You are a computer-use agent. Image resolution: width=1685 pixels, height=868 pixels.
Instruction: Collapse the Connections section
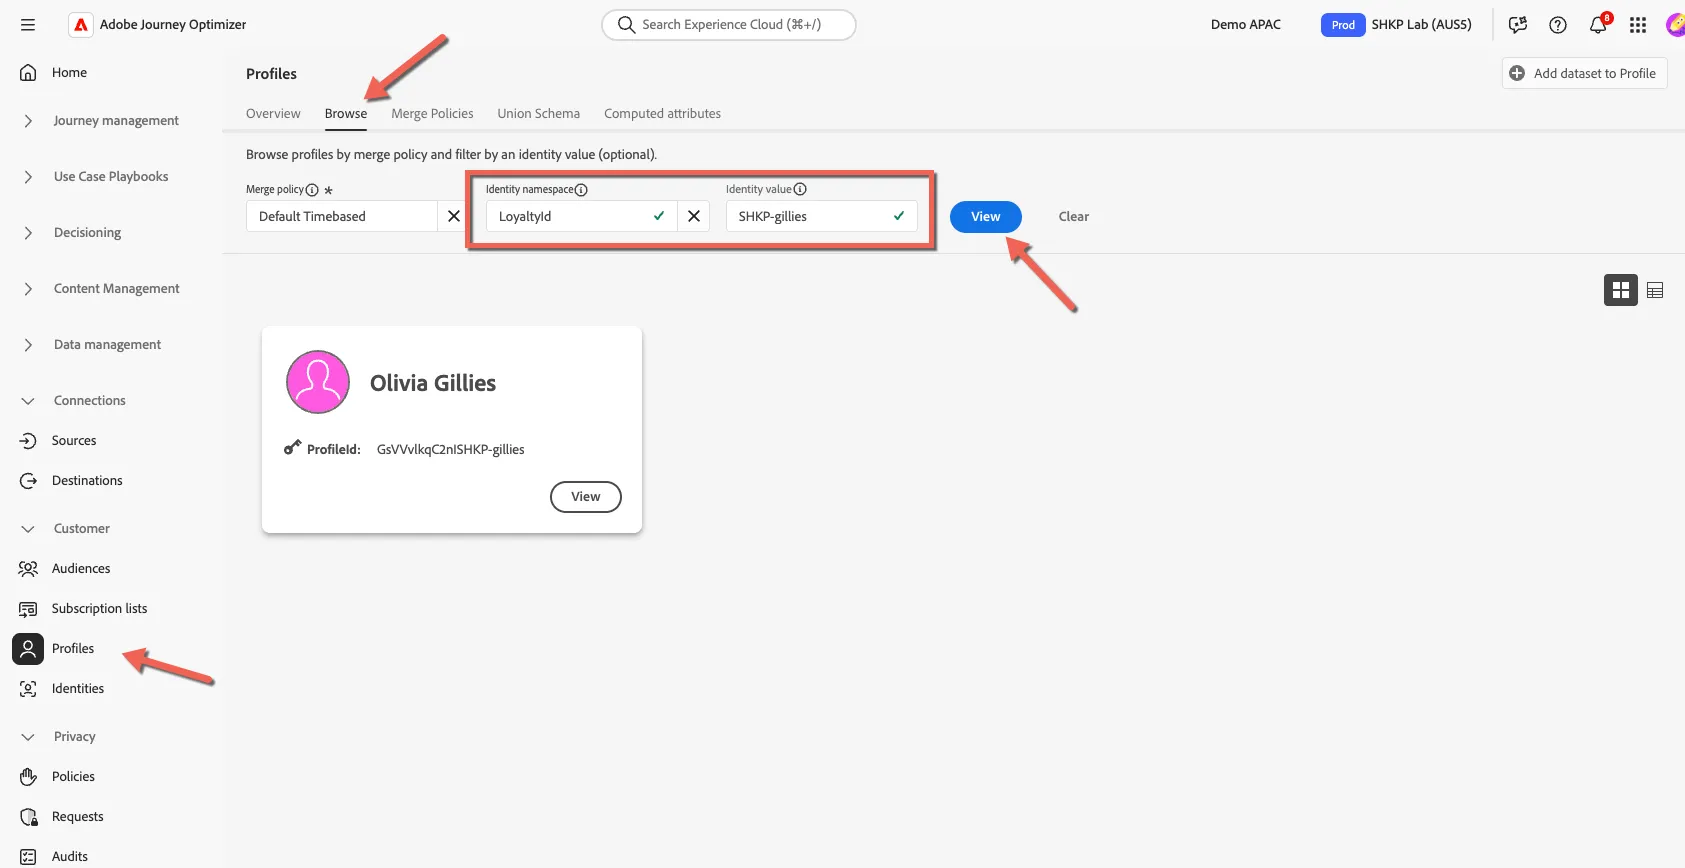28,400
